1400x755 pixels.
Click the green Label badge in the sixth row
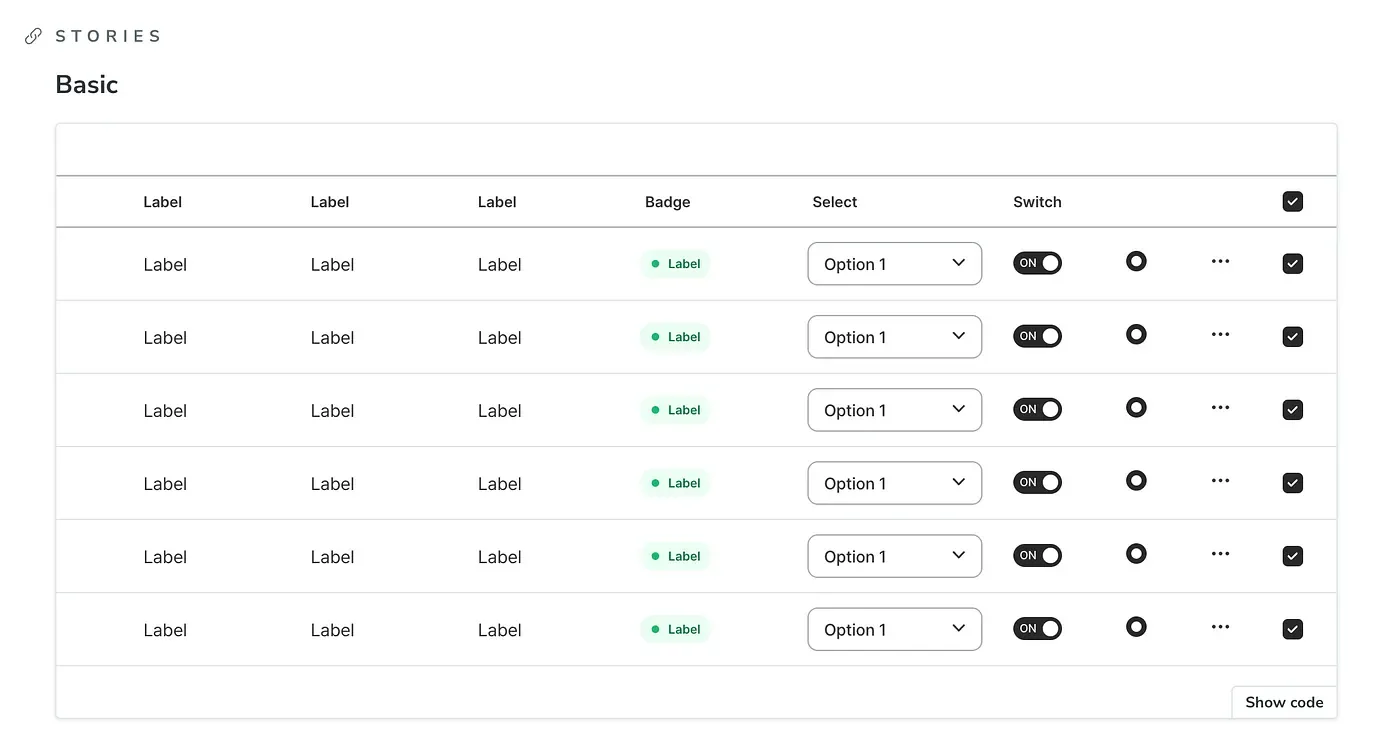click(675, 629)
